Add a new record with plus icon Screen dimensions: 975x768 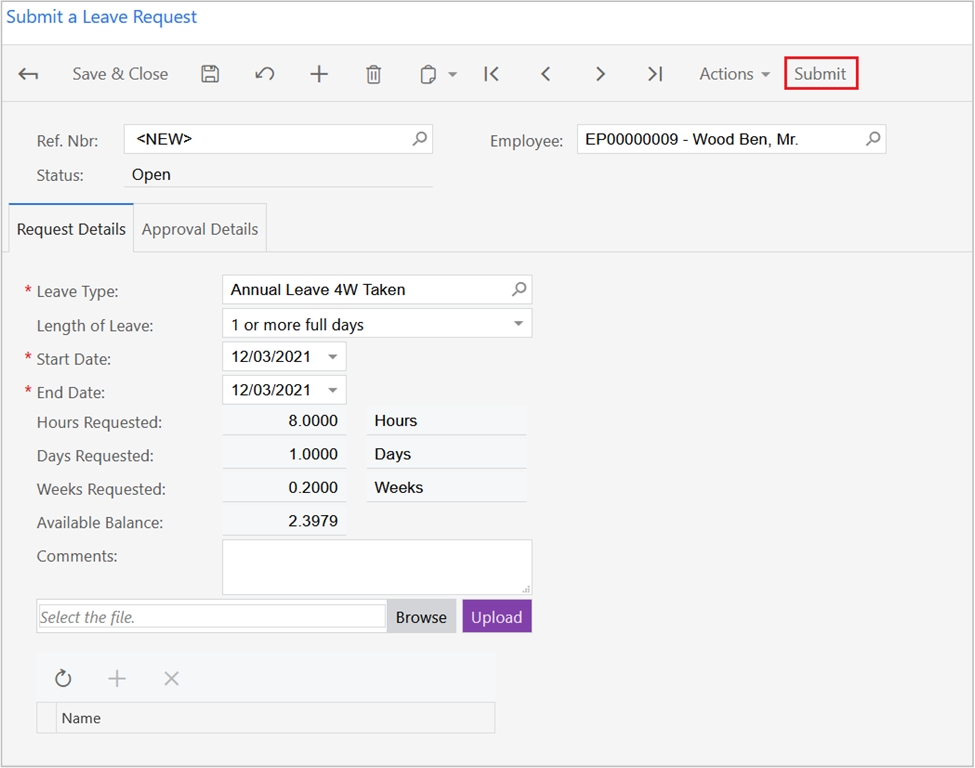click(x=319, y=74)
